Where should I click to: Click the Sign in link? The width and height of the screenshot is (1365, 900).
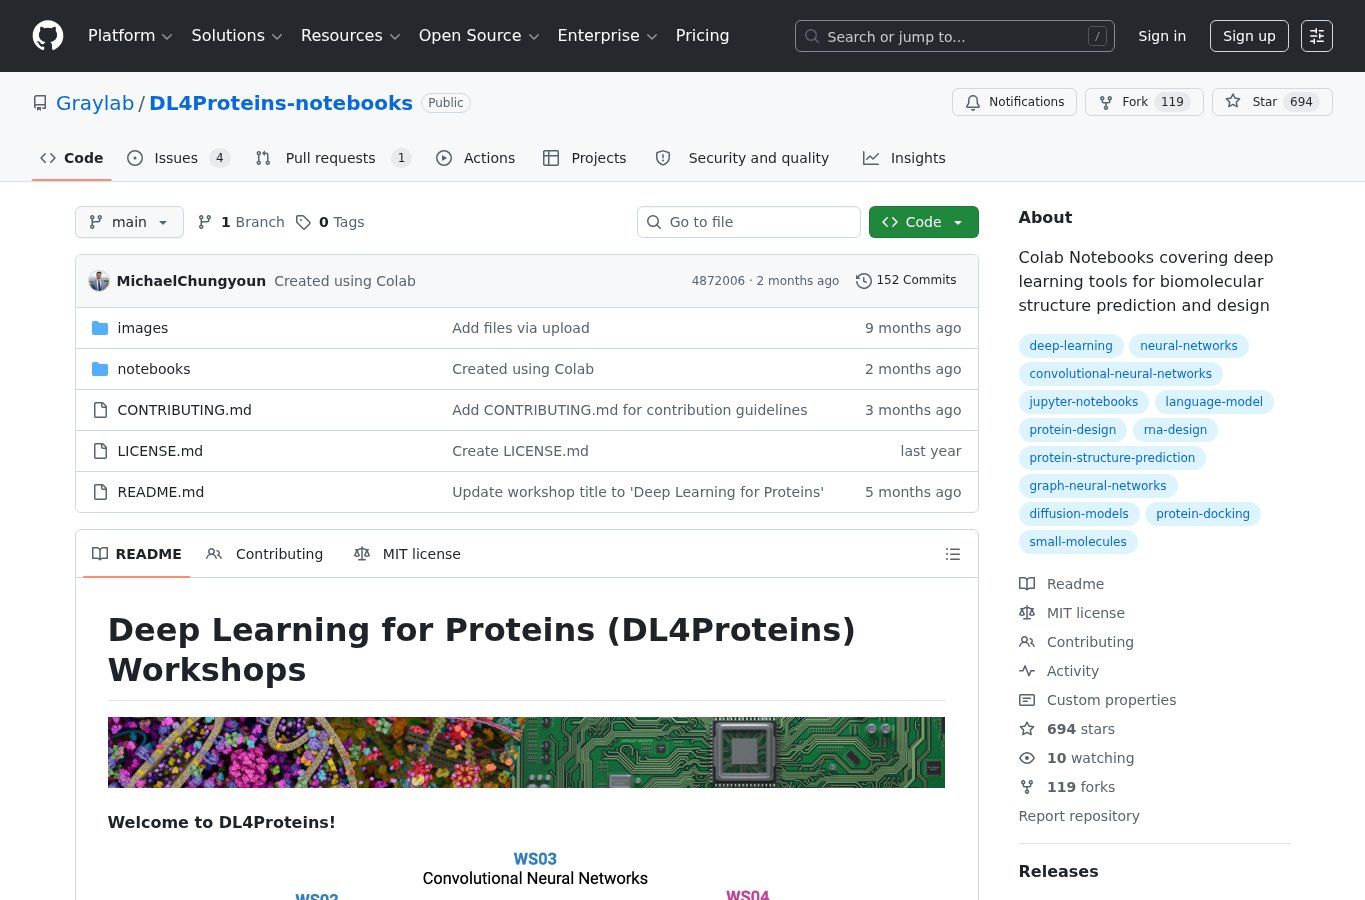(x=1162, y=36)
